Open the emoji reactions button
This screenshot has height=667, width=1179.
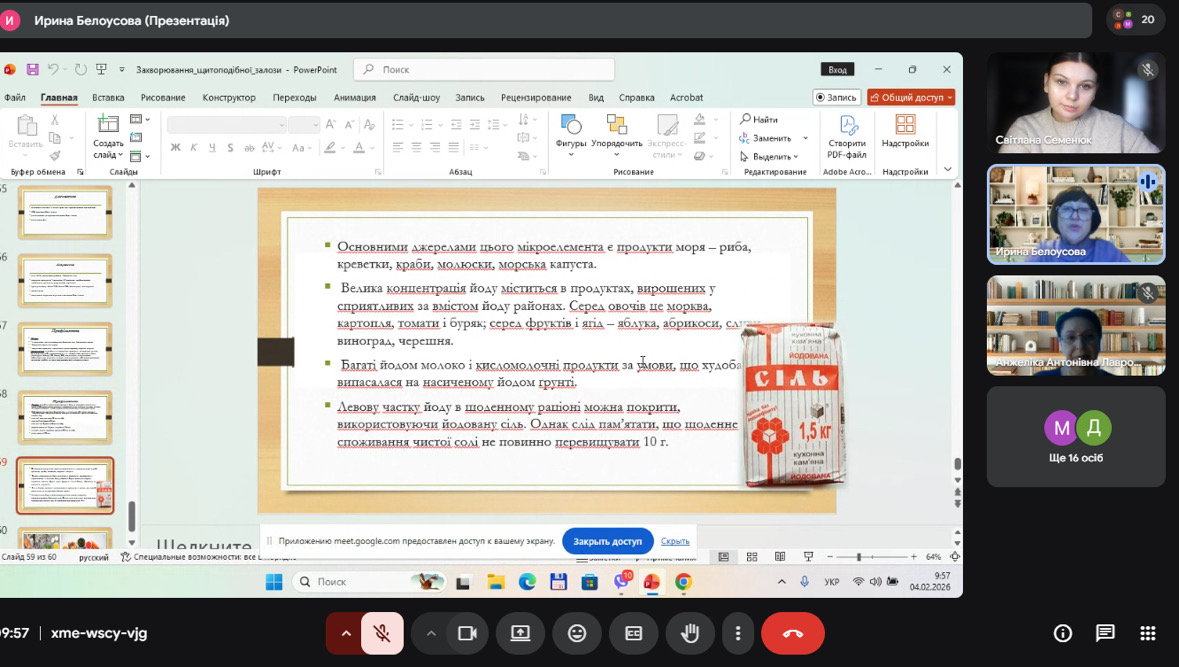577,634
